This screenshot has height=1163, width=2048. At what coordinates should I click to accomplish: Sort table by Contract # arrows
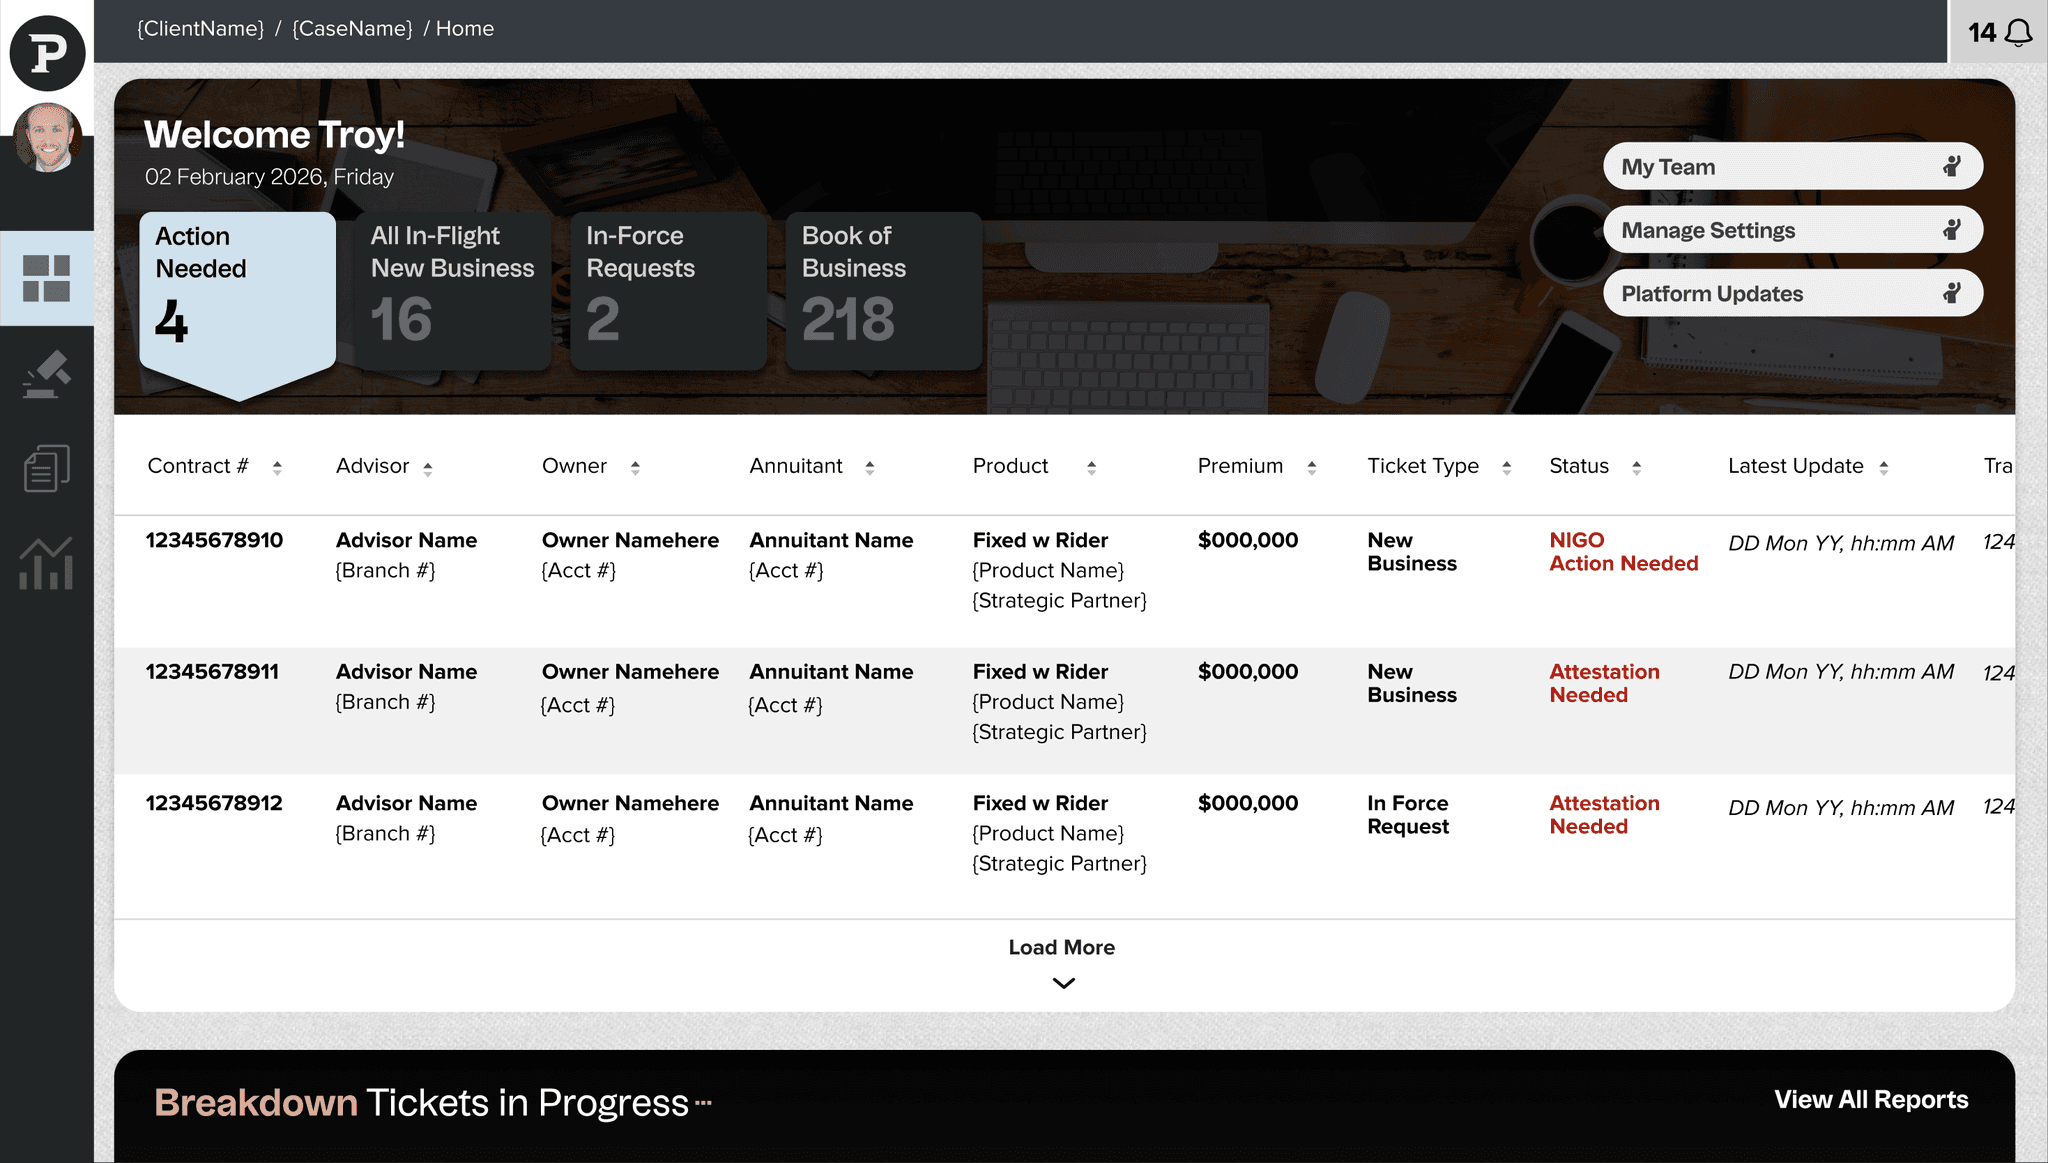[277, 467]
